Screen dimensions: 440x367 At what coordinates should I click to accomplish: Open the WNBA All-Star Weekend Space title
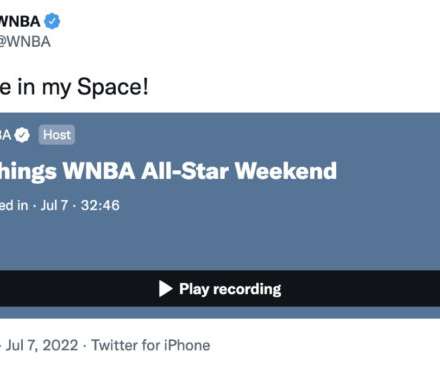click(x=168, y=171)
